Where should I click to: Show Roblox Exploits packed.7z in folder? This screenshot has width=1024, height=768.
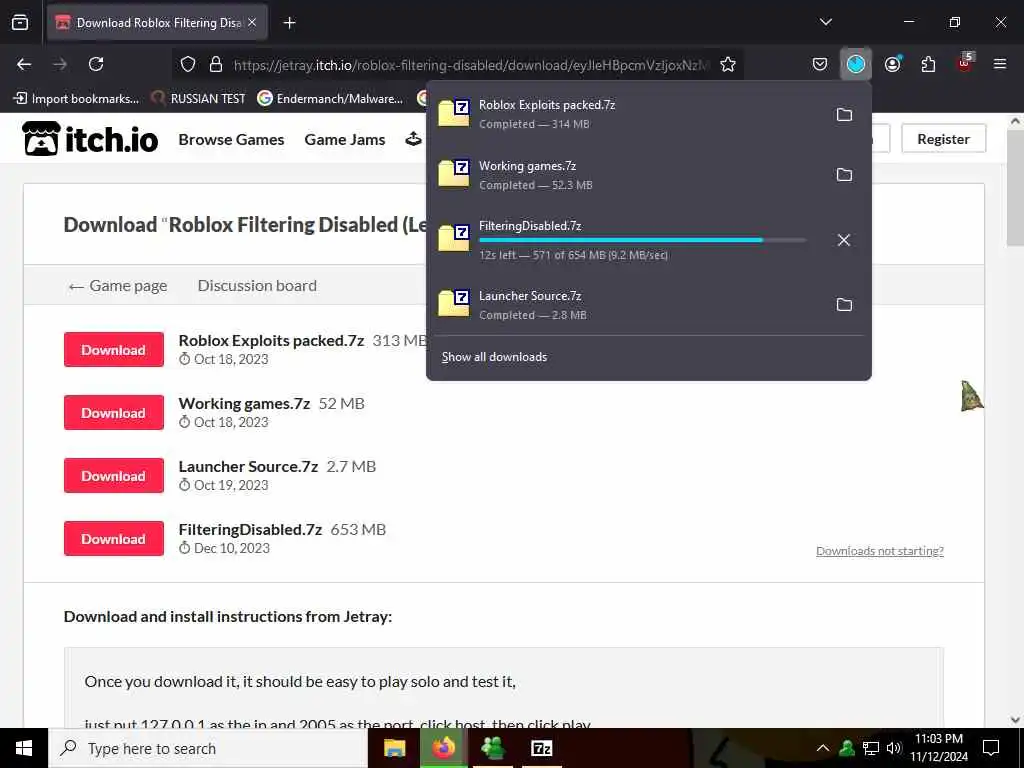tap(844, 114)
